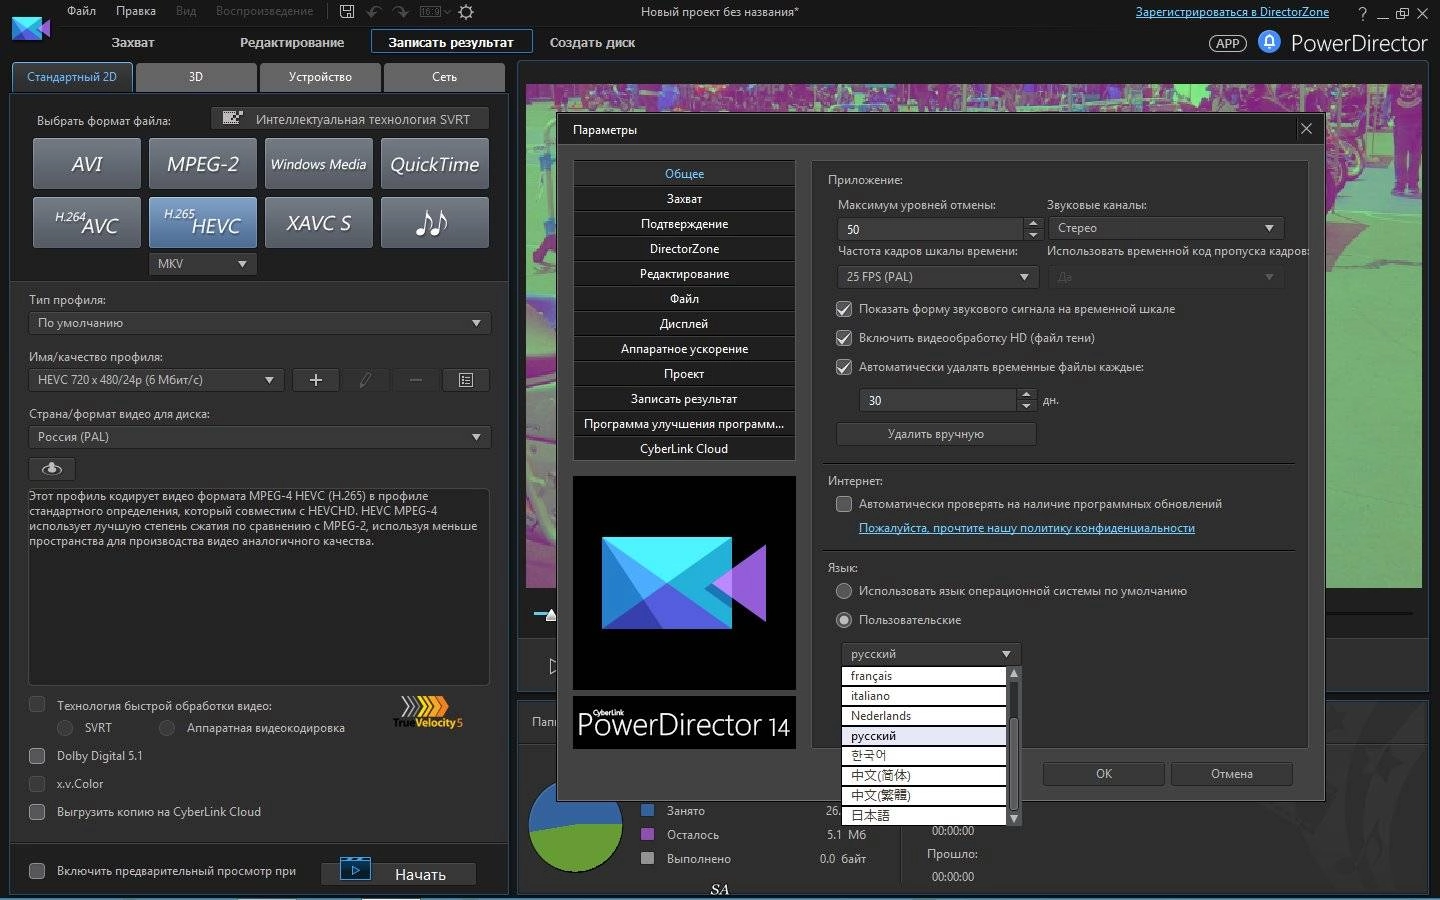Decrease days value with down stepper
This screenshot has width=1440, height=900.
pyautogui.click(x=1026, y=406)
